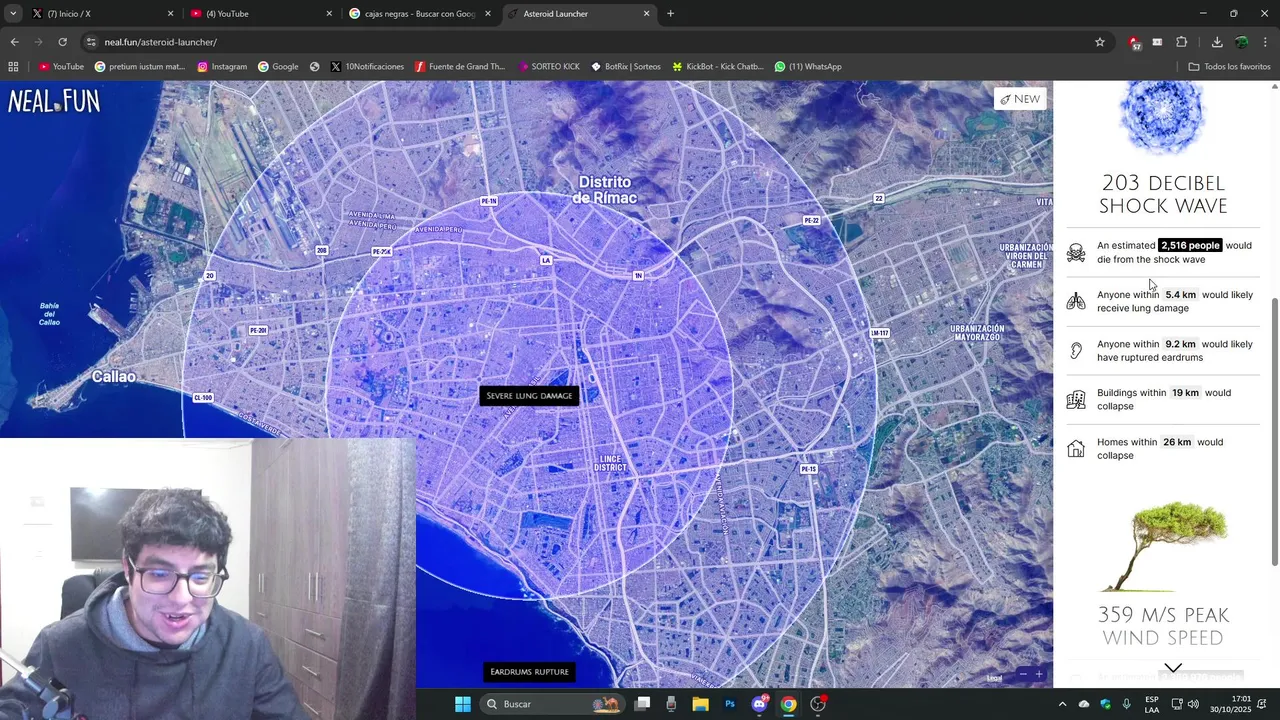Click the 26 km homes collapse value

click(x=1177, y=442)
